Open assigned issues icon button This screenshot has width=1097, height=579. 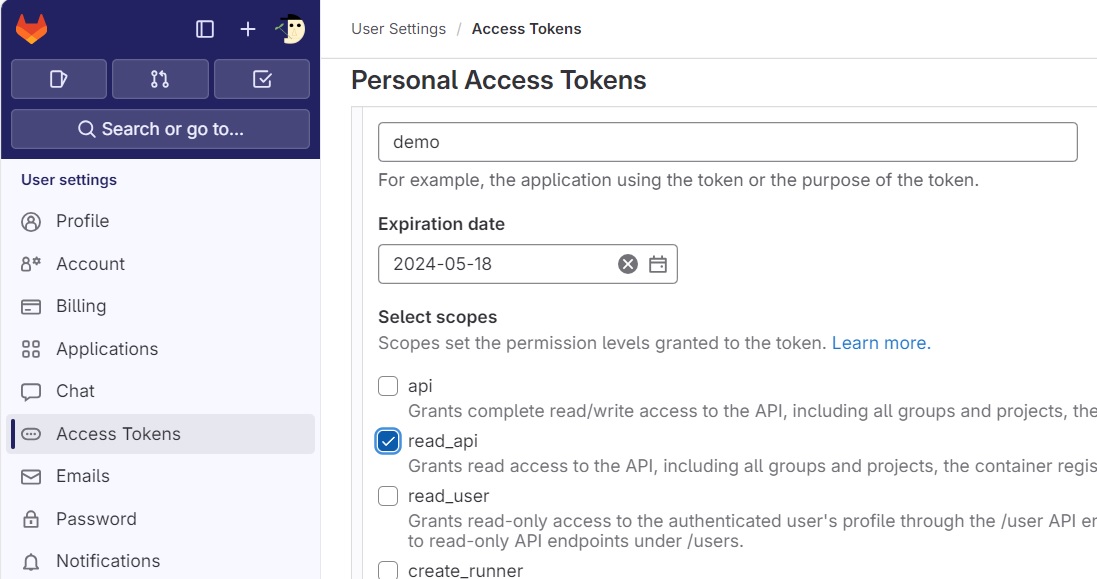click(x=59, y=79)
